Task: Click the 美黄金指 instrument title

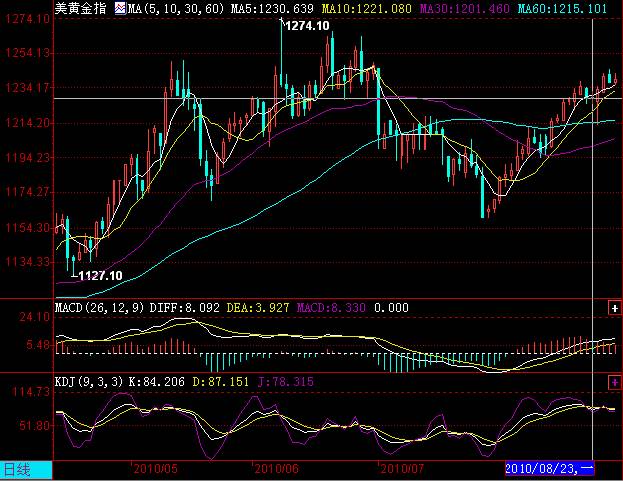Action: coord(81,8)
